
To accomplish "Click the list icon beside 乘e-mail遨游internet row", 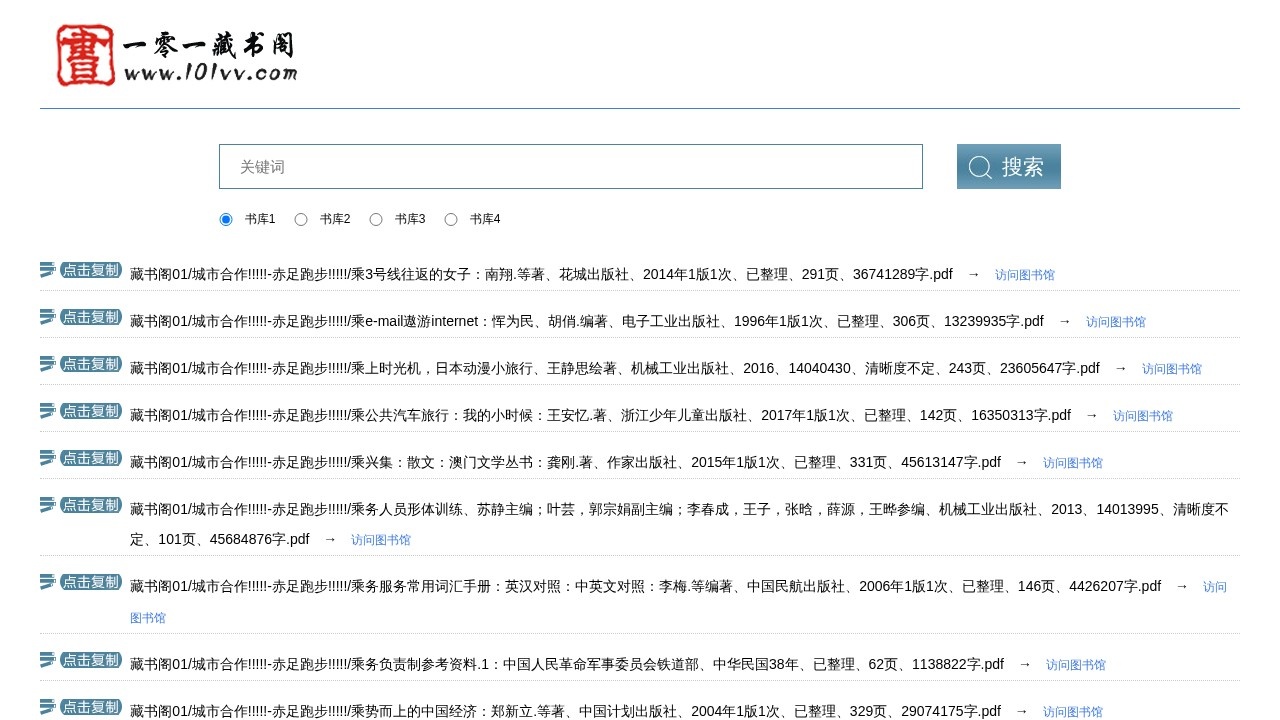I will click(x=46, y=315).
